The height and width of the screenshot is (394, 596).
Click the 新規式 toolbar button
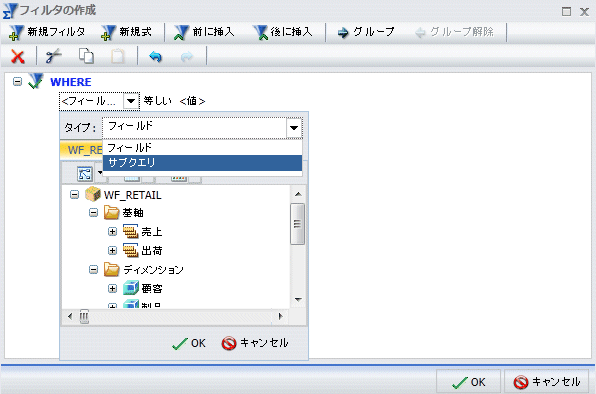(x=127, y=32)
